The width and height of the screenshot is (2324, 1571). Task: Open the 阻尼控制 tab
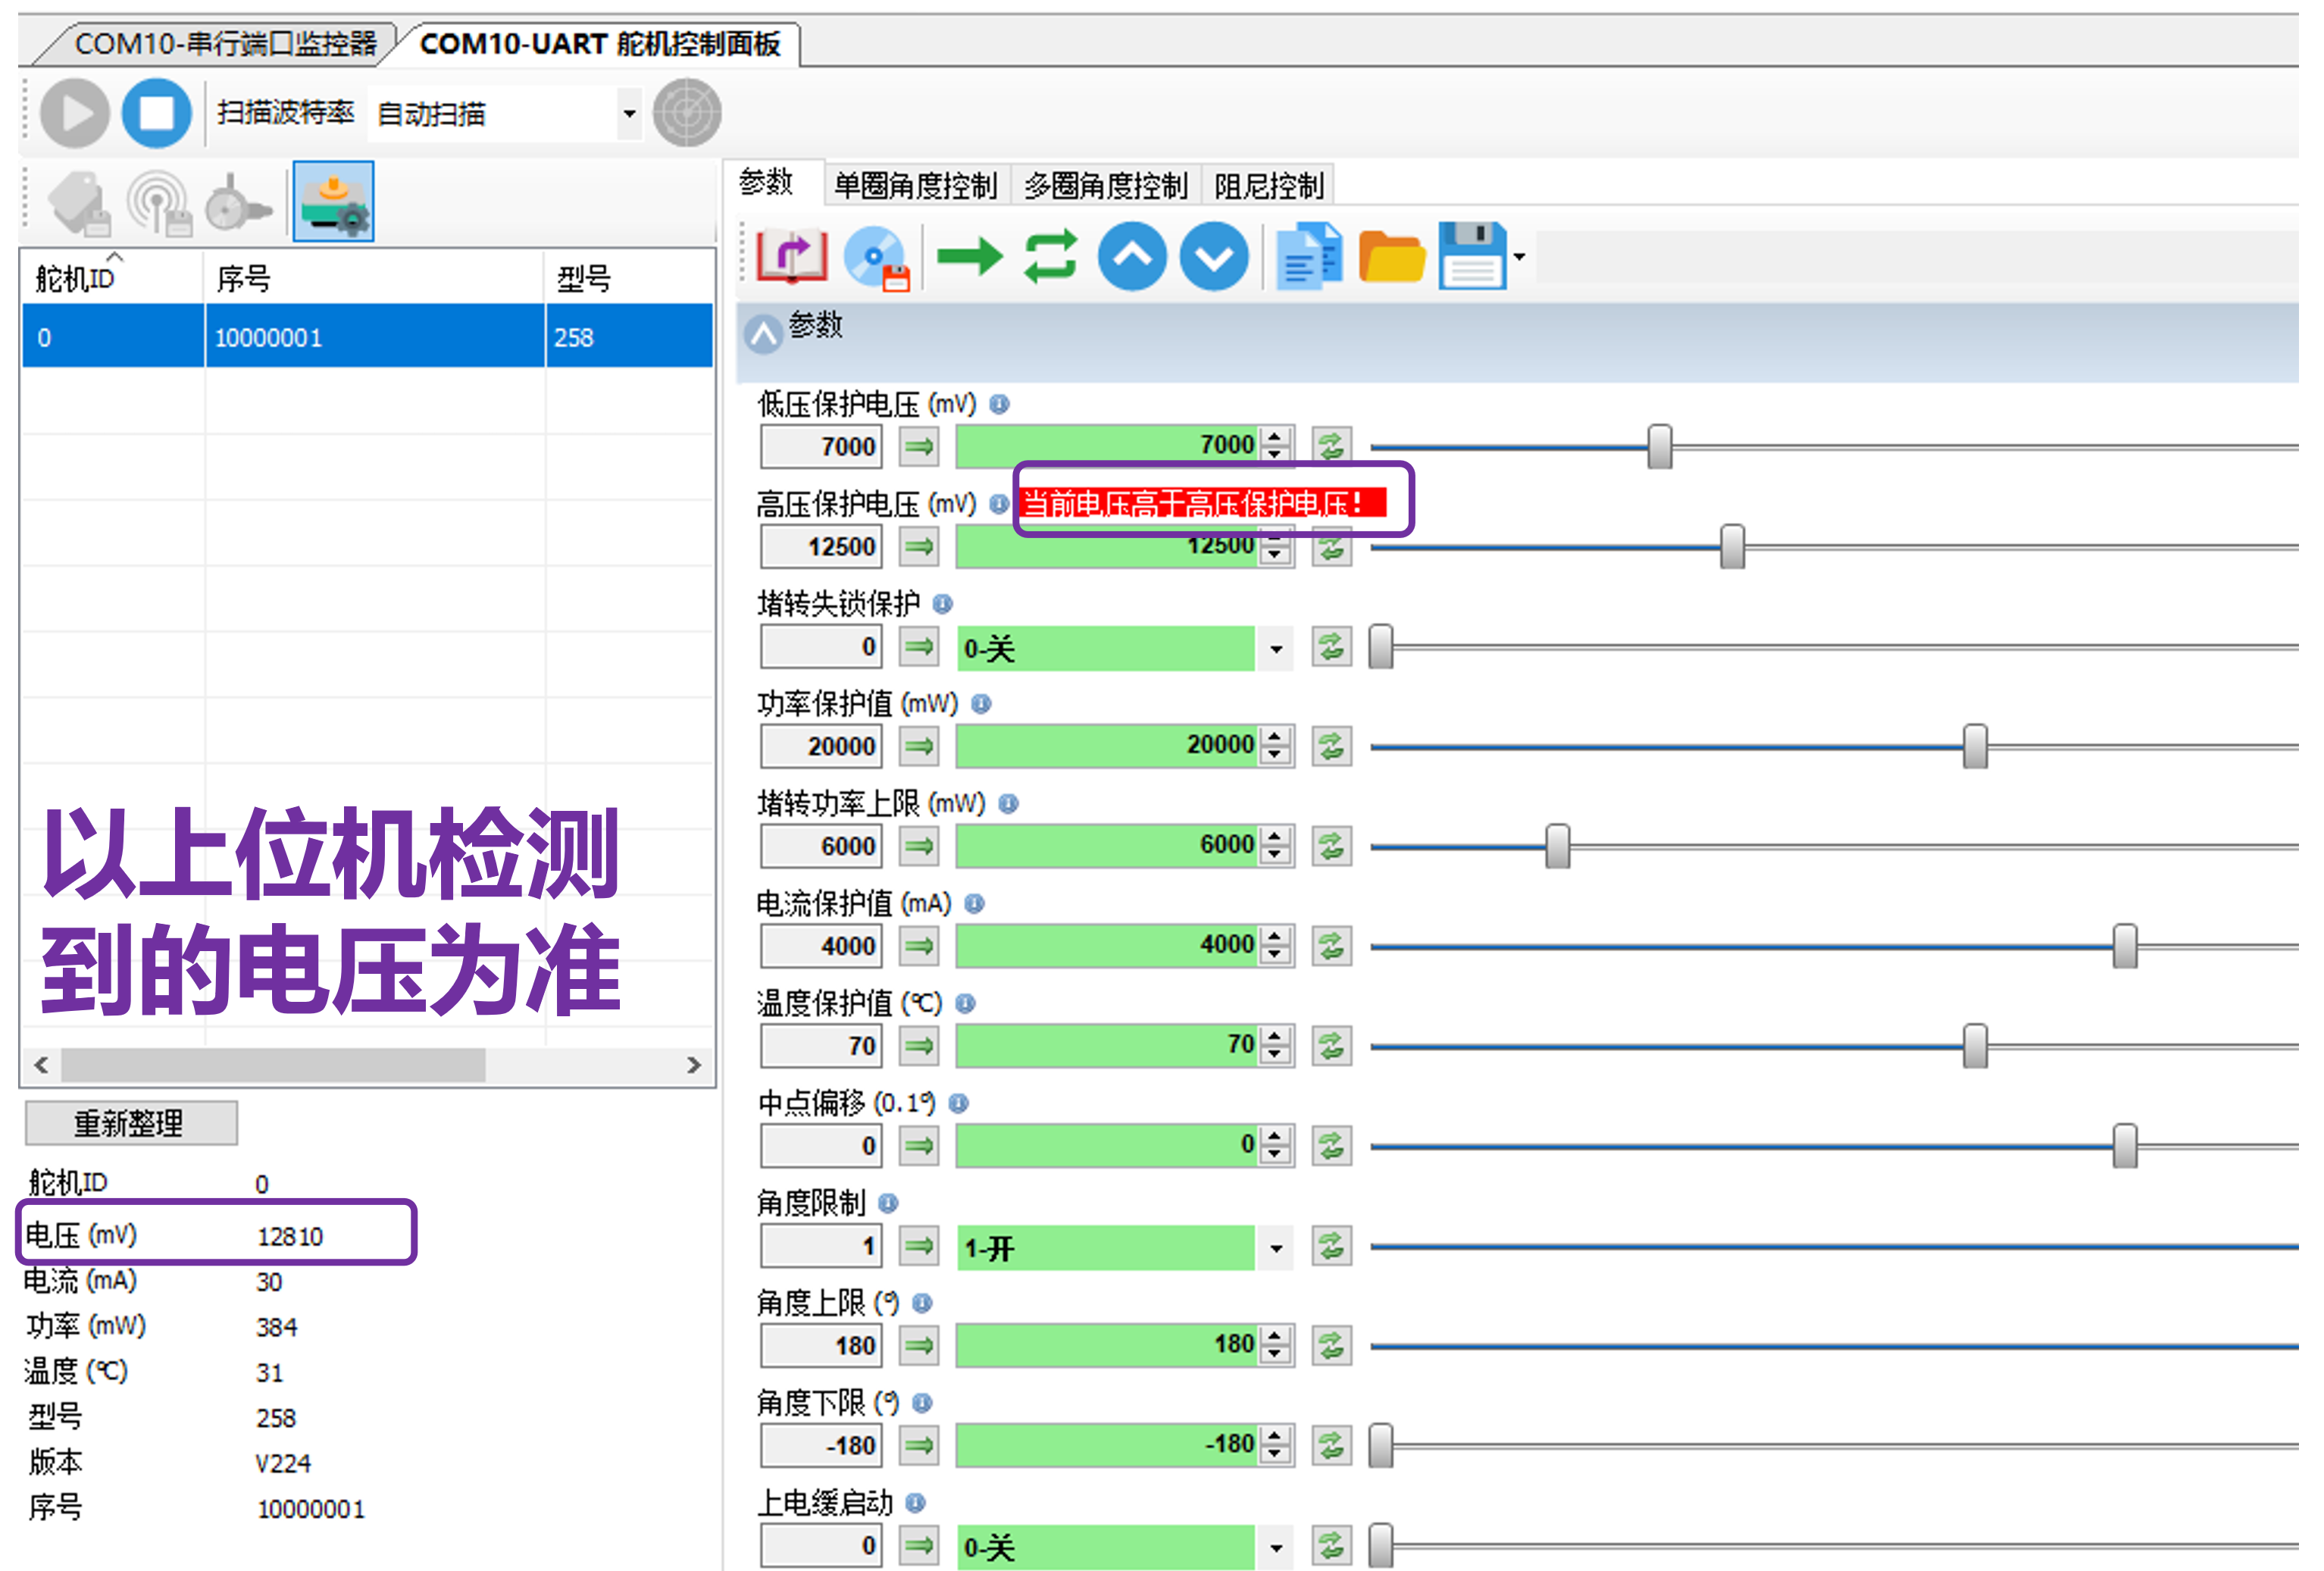point(1269,185)
